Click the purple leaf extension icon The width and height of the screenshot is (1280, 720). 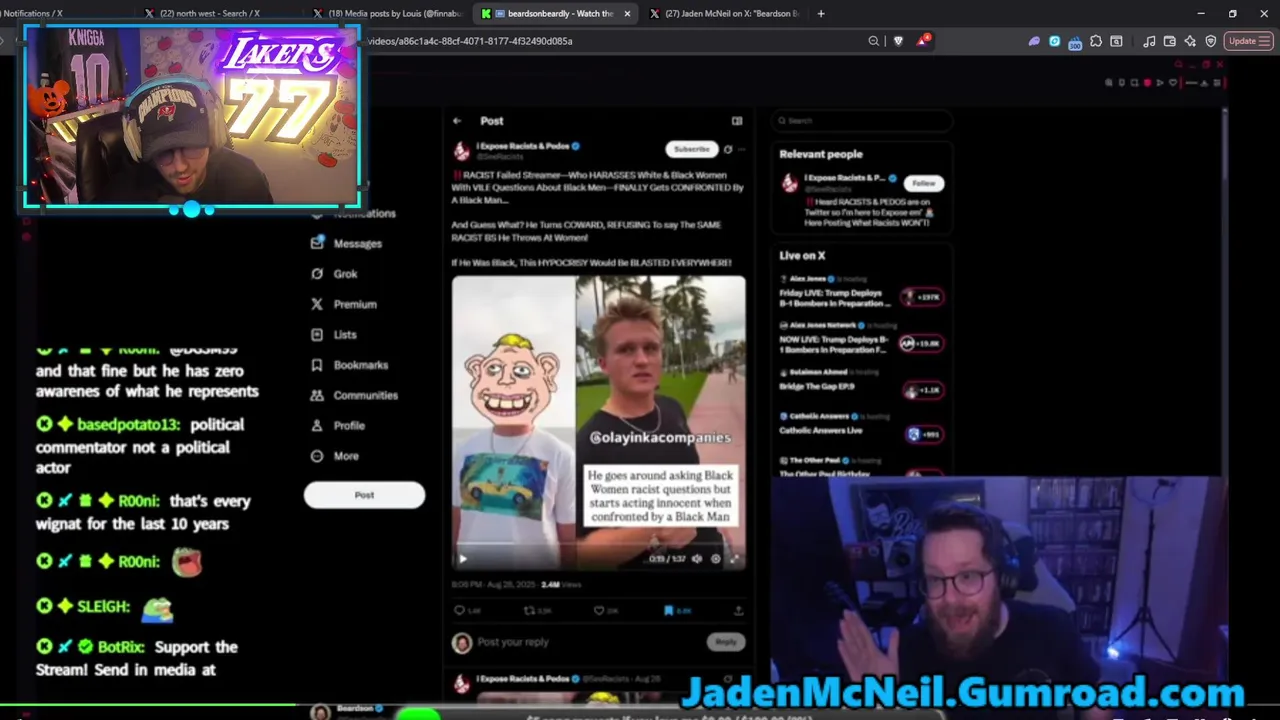pos(1034,41)
